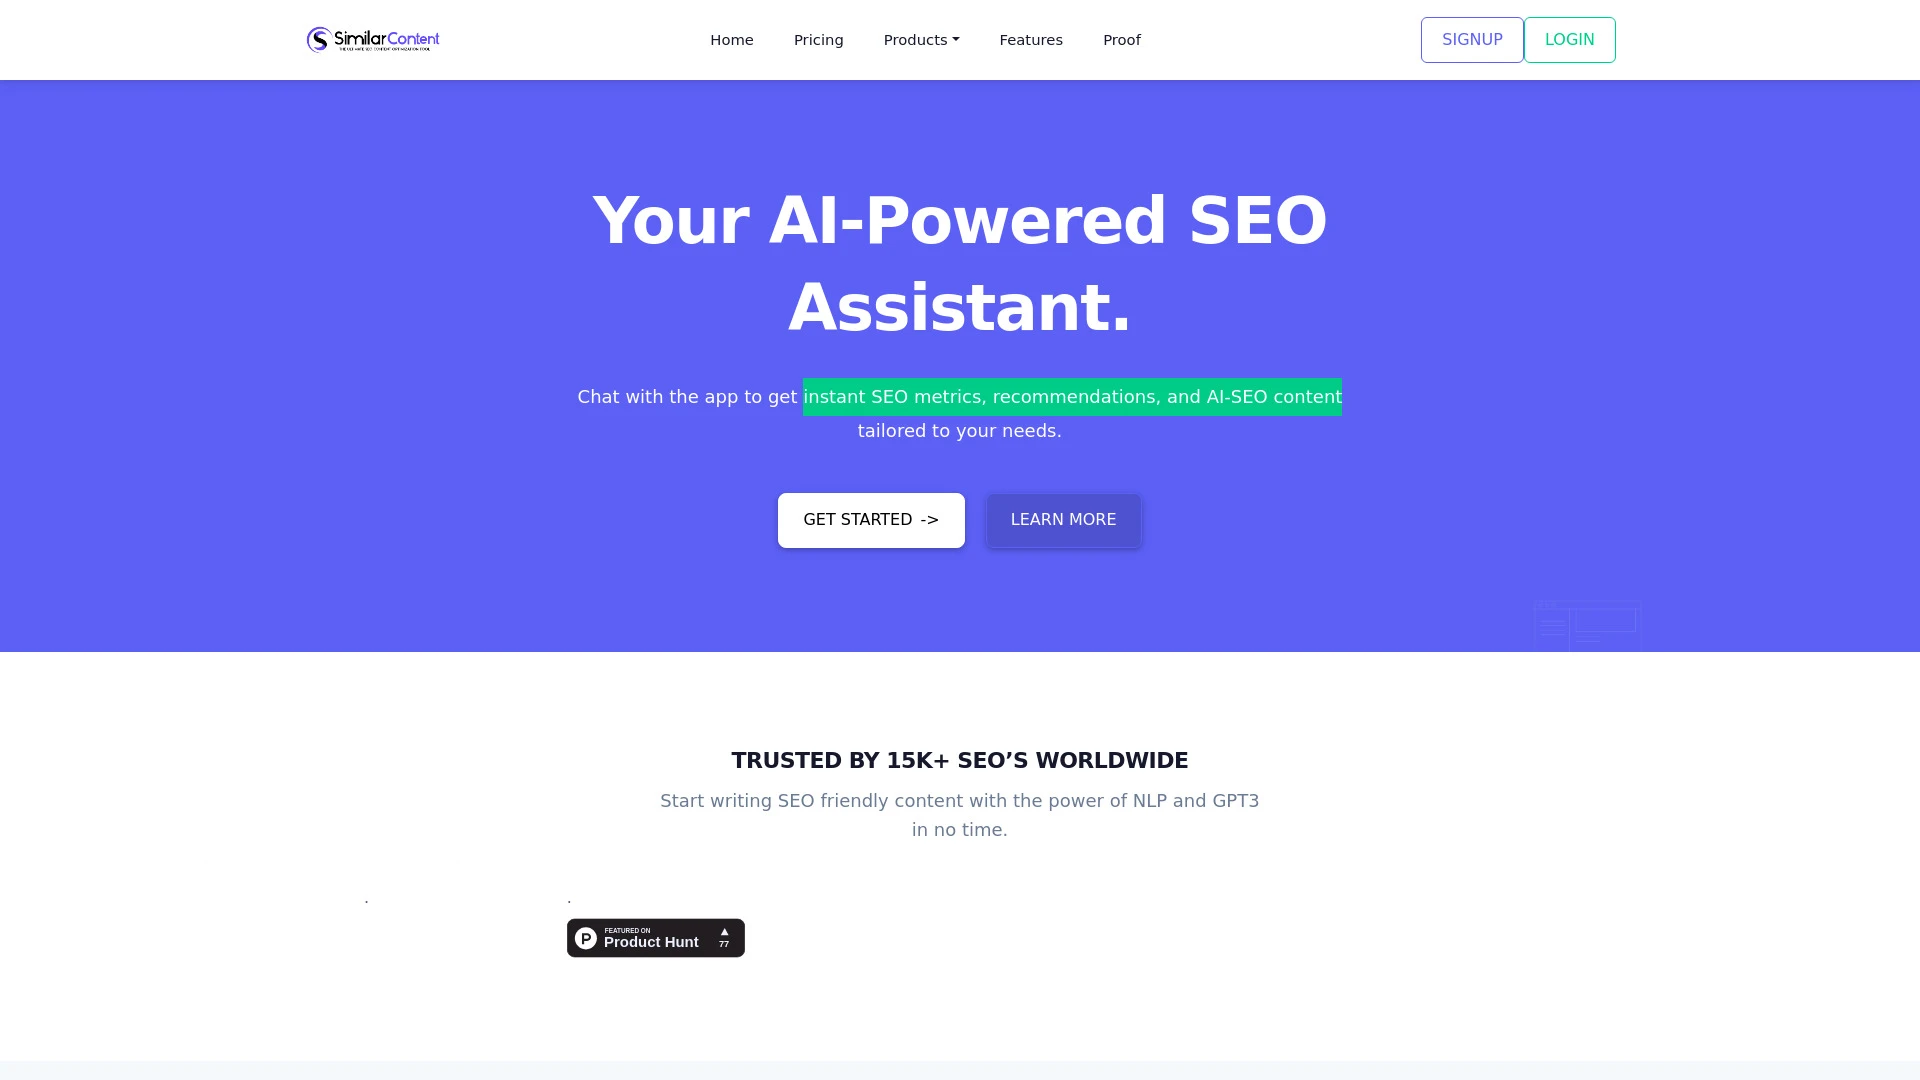Viewport: 1920px width, 1080px height.
Task: Click the Pricing menu item
Action: click(x=818, y=40)
